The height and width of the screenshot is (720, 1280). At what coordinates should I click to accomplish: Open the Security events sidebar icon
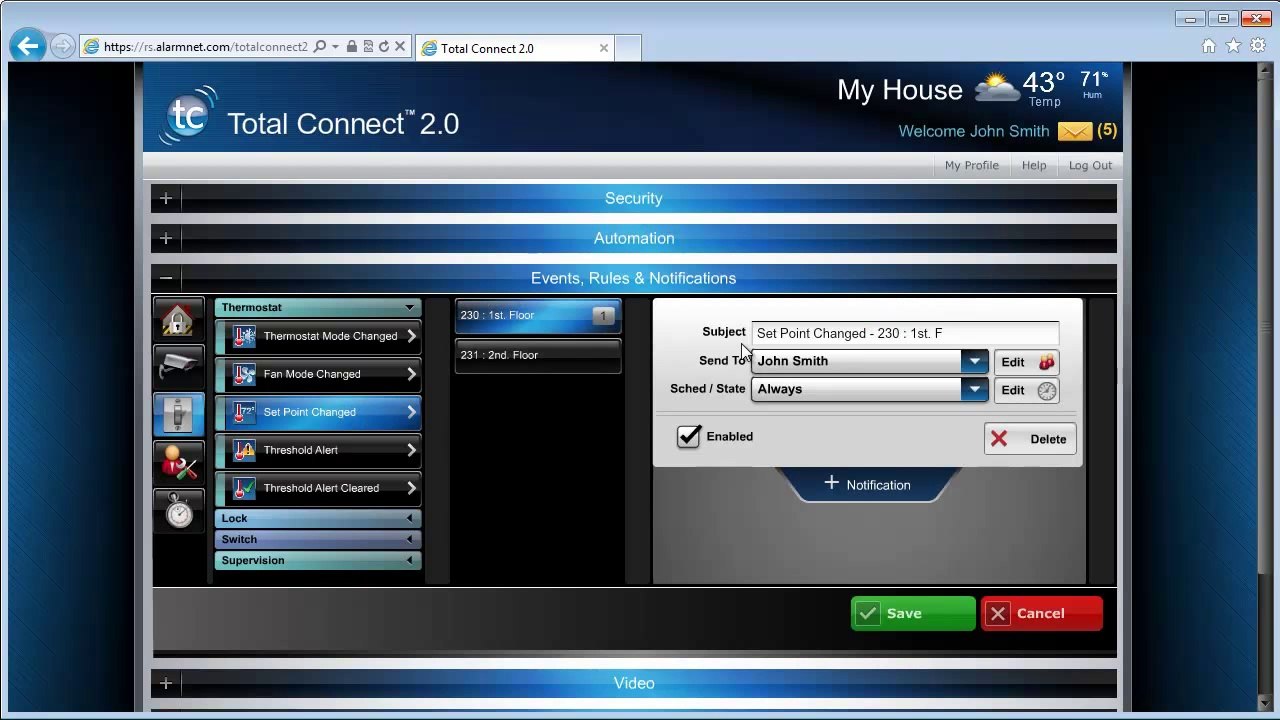(178, 319)
